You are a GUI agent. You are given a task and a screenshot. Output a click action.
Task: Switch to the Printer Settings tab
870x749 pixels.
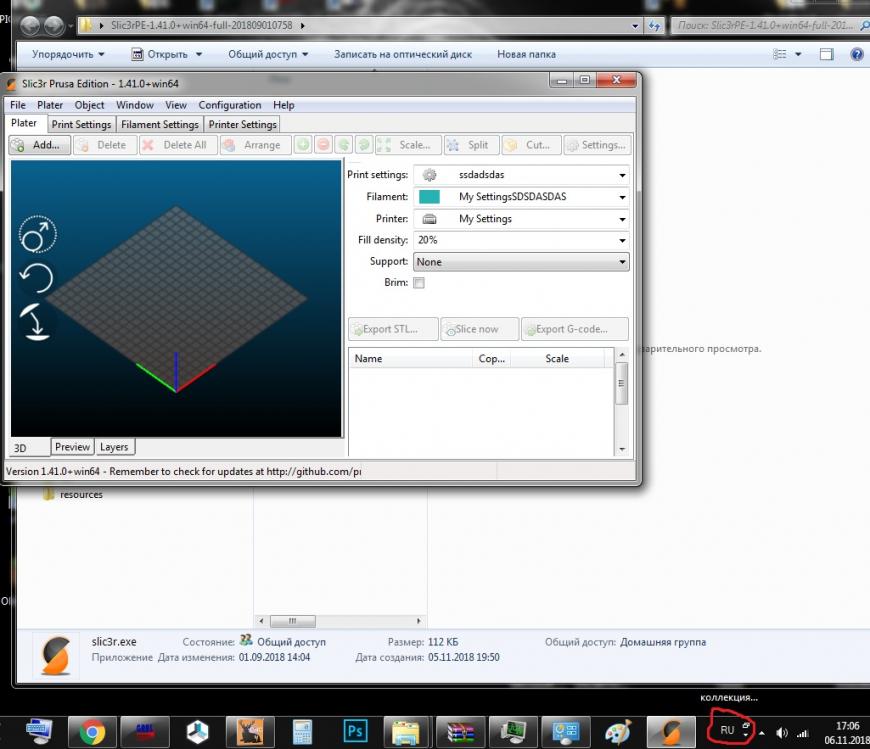(x=242, y=124)
